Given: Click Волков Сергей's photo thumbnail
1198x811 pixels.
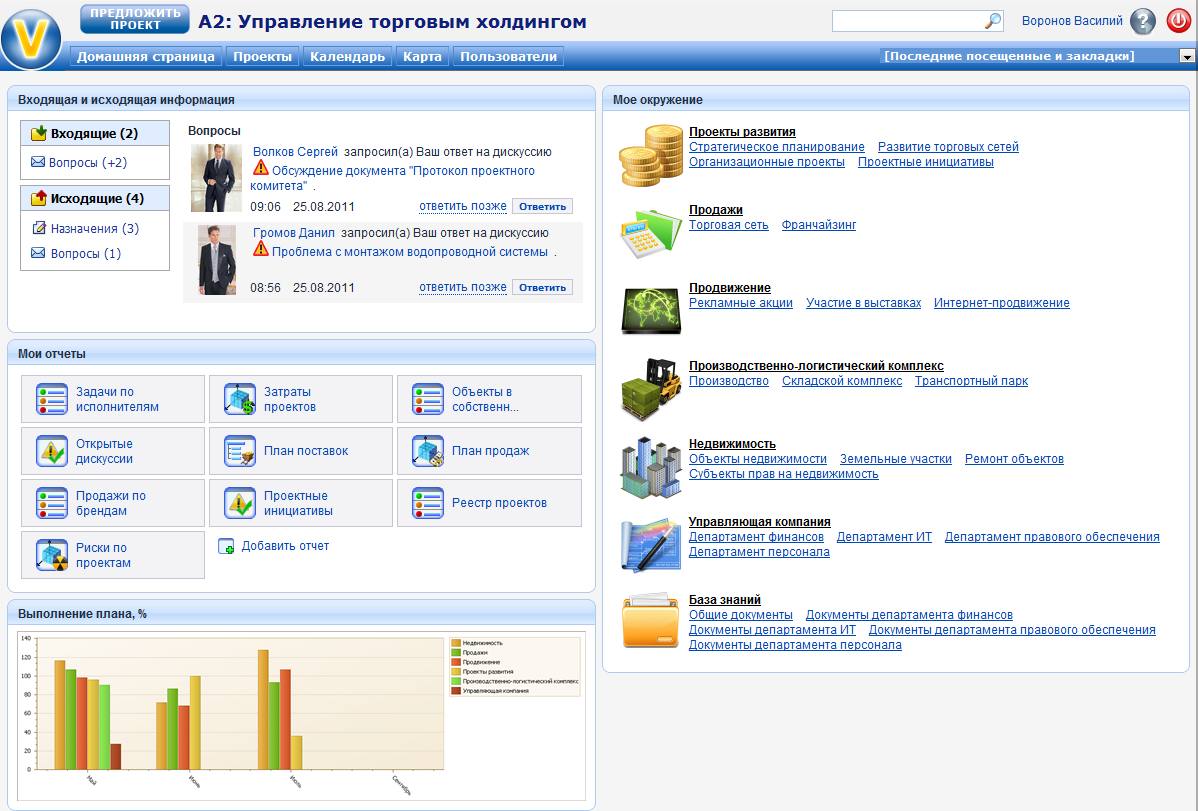Looking at the screenshot, I should 216,178.
